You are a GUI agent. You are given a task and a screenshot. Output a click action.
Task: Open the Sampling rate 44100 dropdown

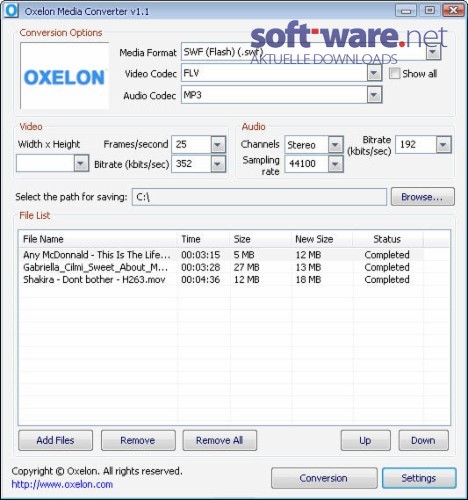pyautogui.click(x=335, y=164)
